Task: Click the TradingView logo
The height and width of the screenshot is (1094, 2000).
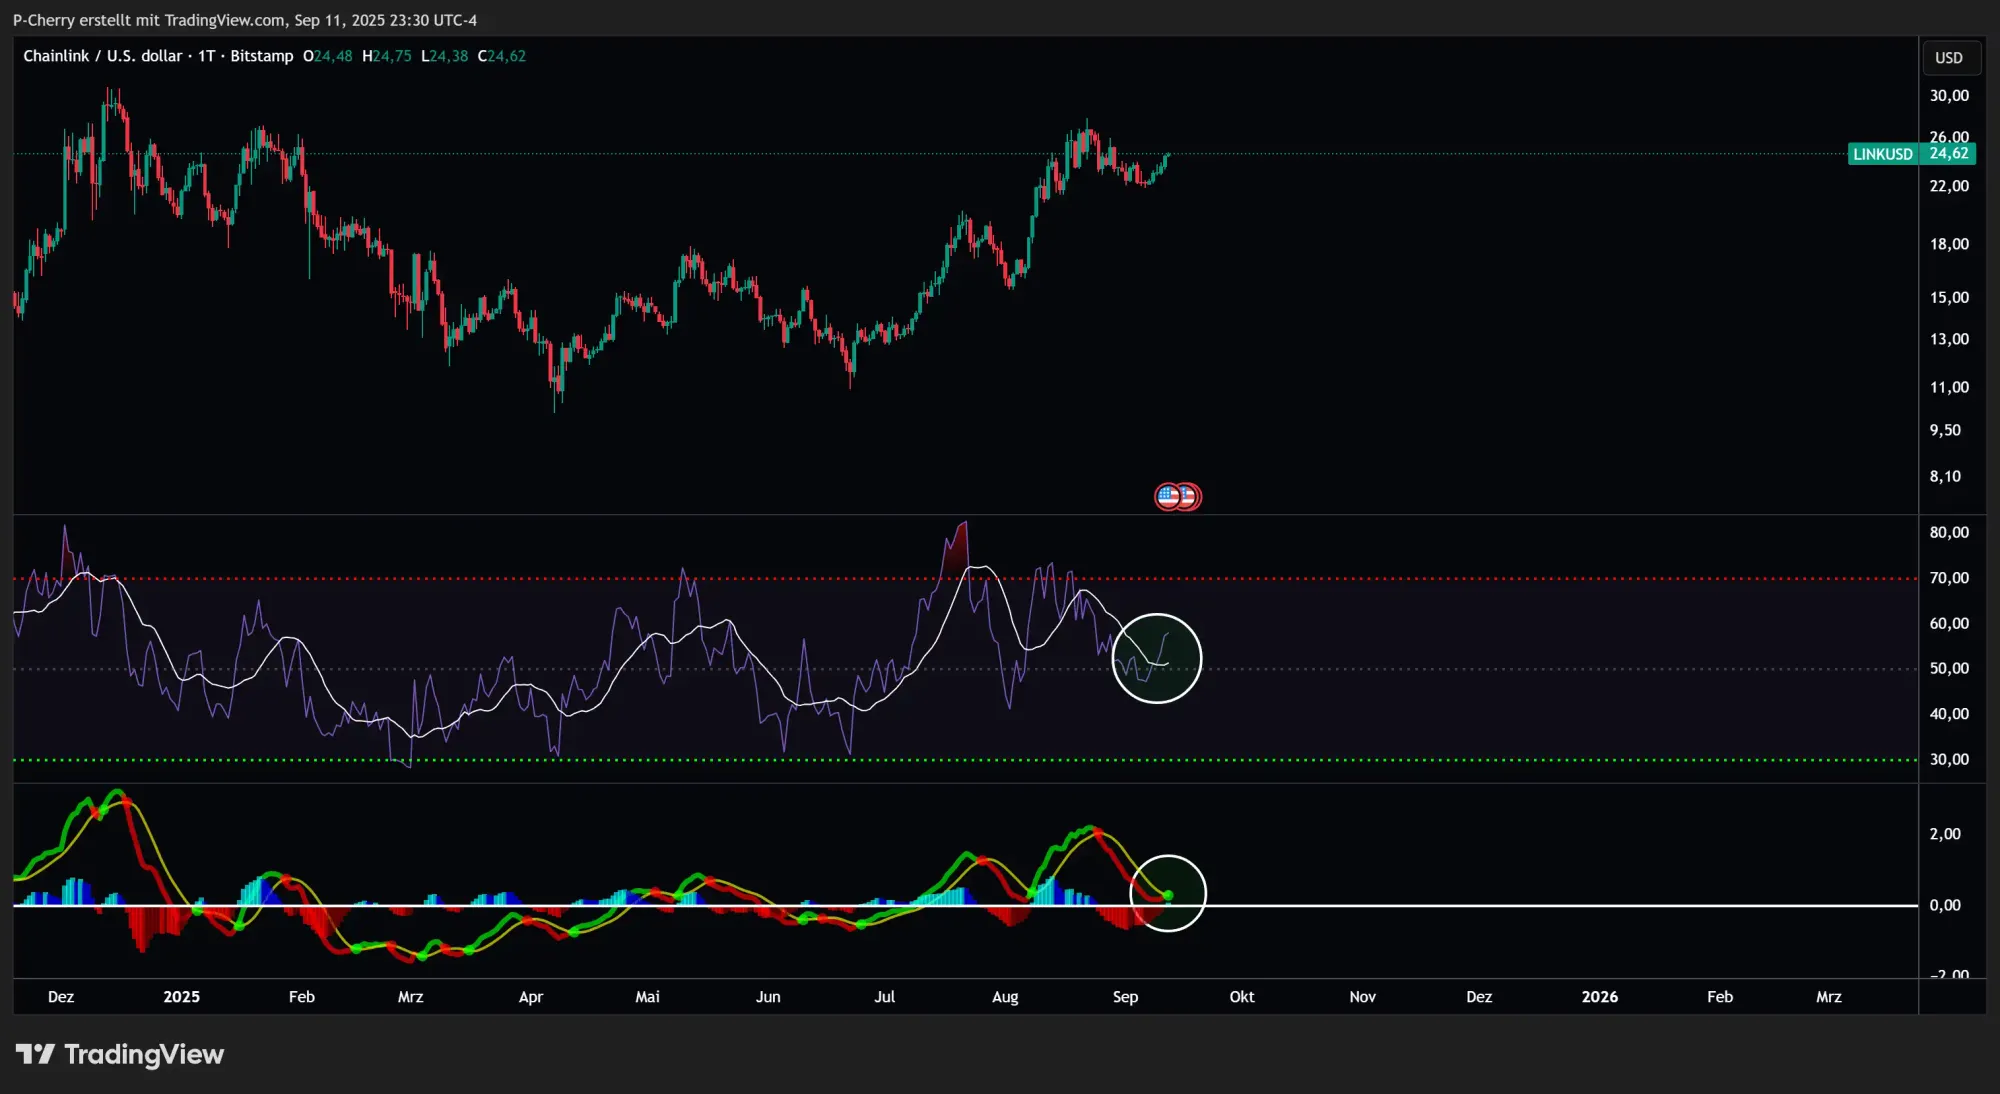Action: pos(120,1054)
